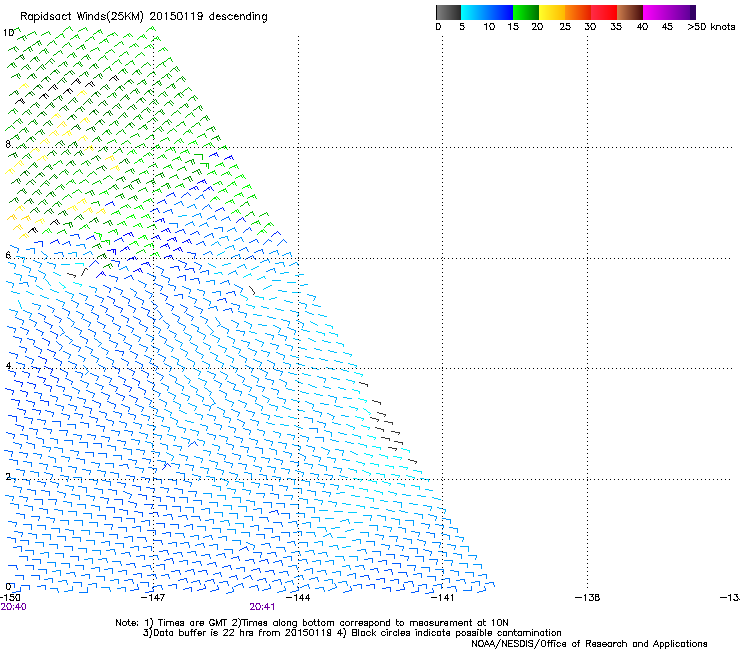Click the latitude axis label '4'
Viewport: 740px width, 650px height.
pos(8,366)
